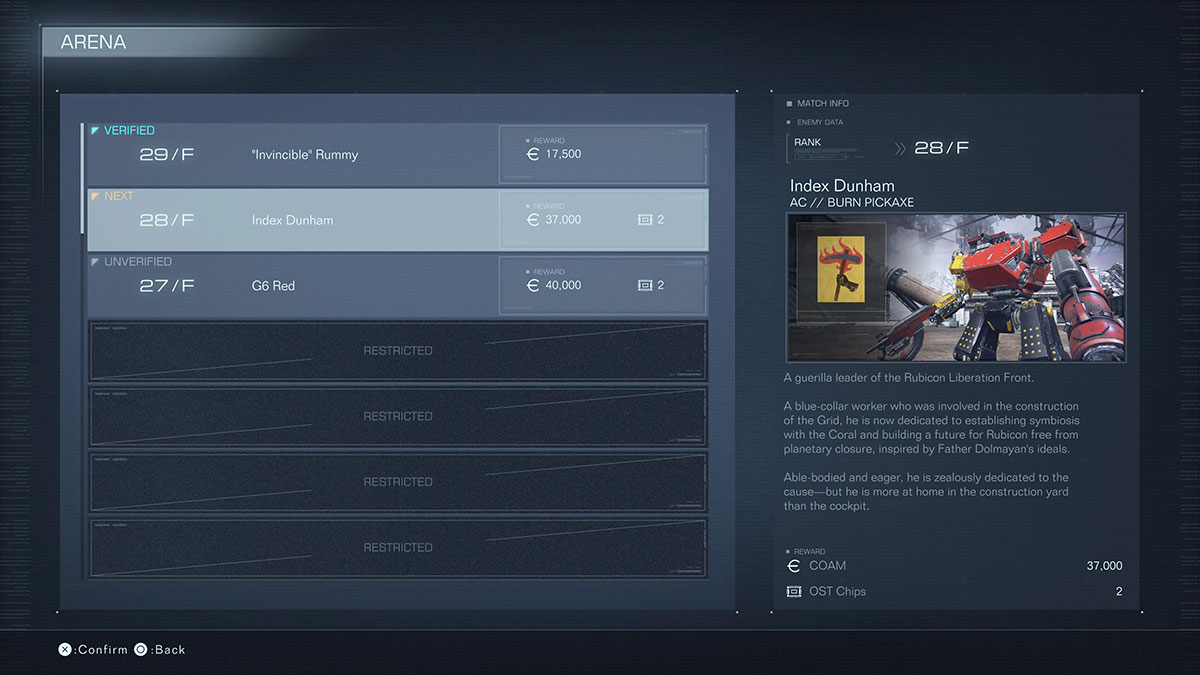Click the double chevron beside rank 28/F
The image size is (1200, 675).
900,148
